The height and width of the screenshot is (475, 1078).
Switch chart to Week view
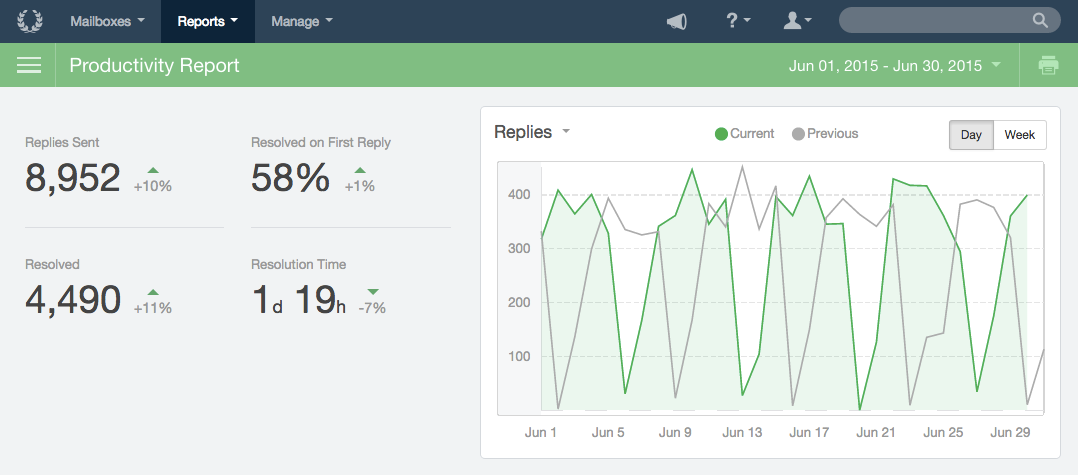[1020, 135]
